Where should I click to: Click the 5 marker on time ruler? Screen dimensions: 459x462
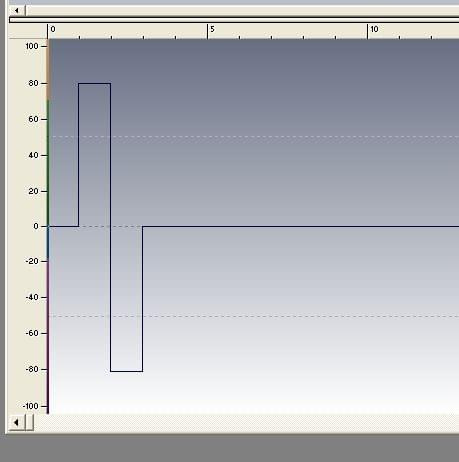(212, 29)
